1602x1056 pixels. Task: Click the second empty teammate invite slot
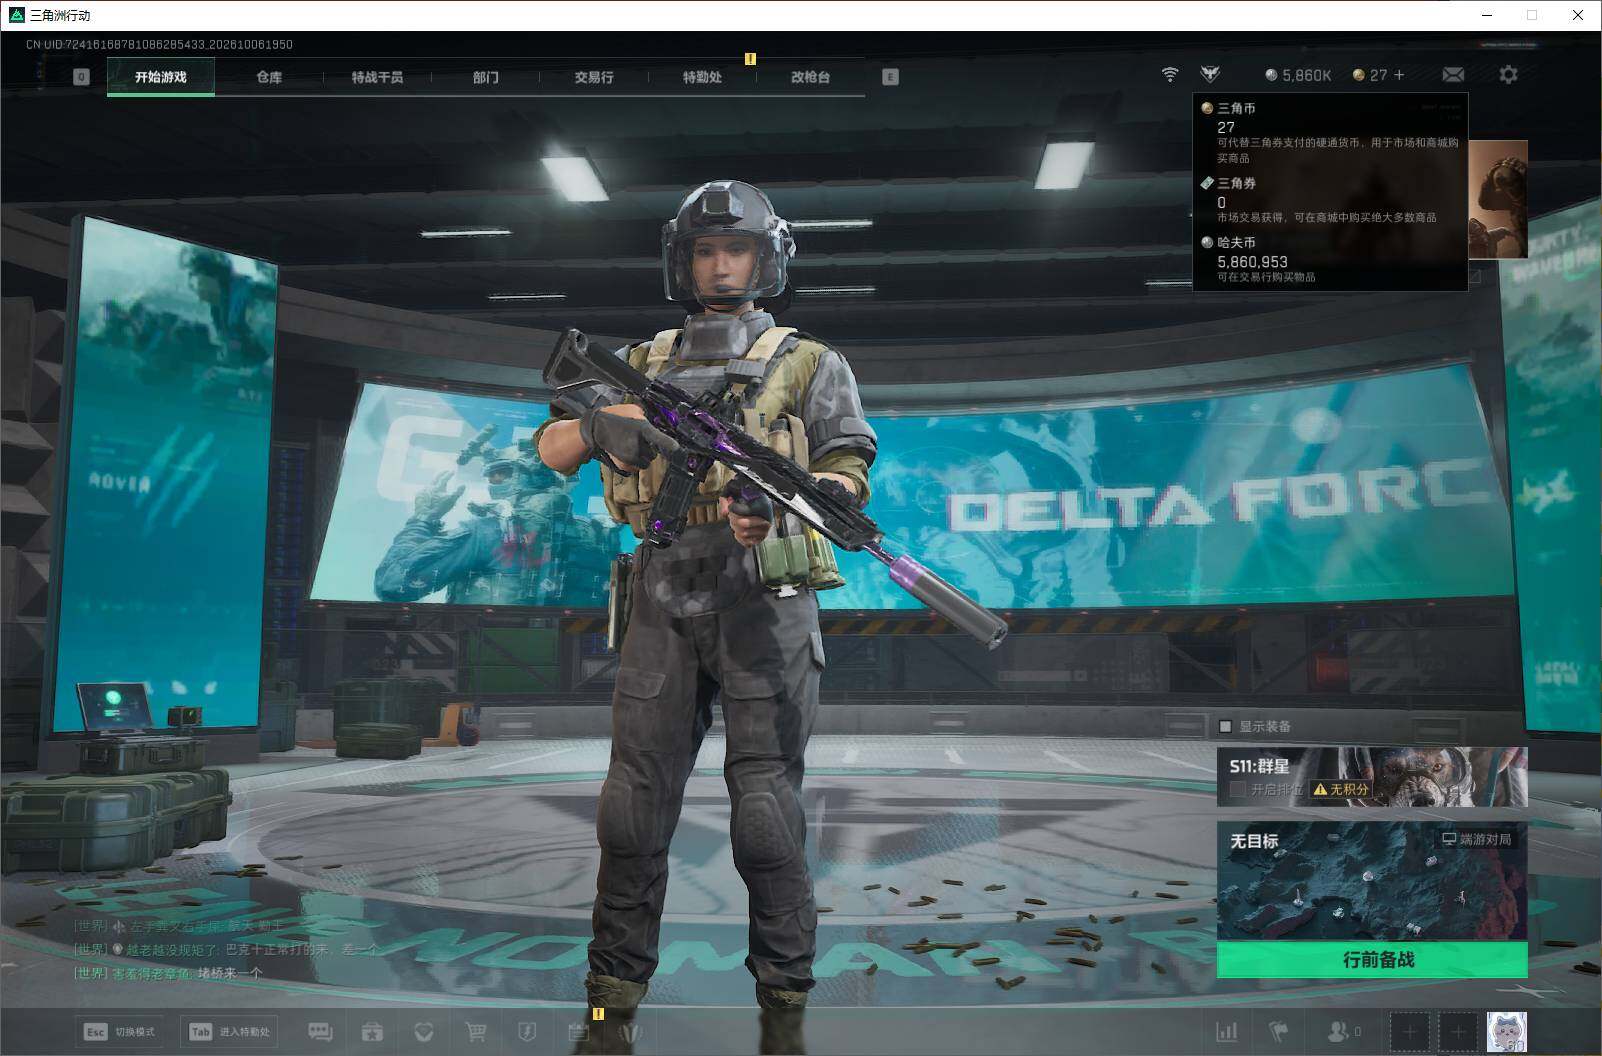point(1458,1031)
